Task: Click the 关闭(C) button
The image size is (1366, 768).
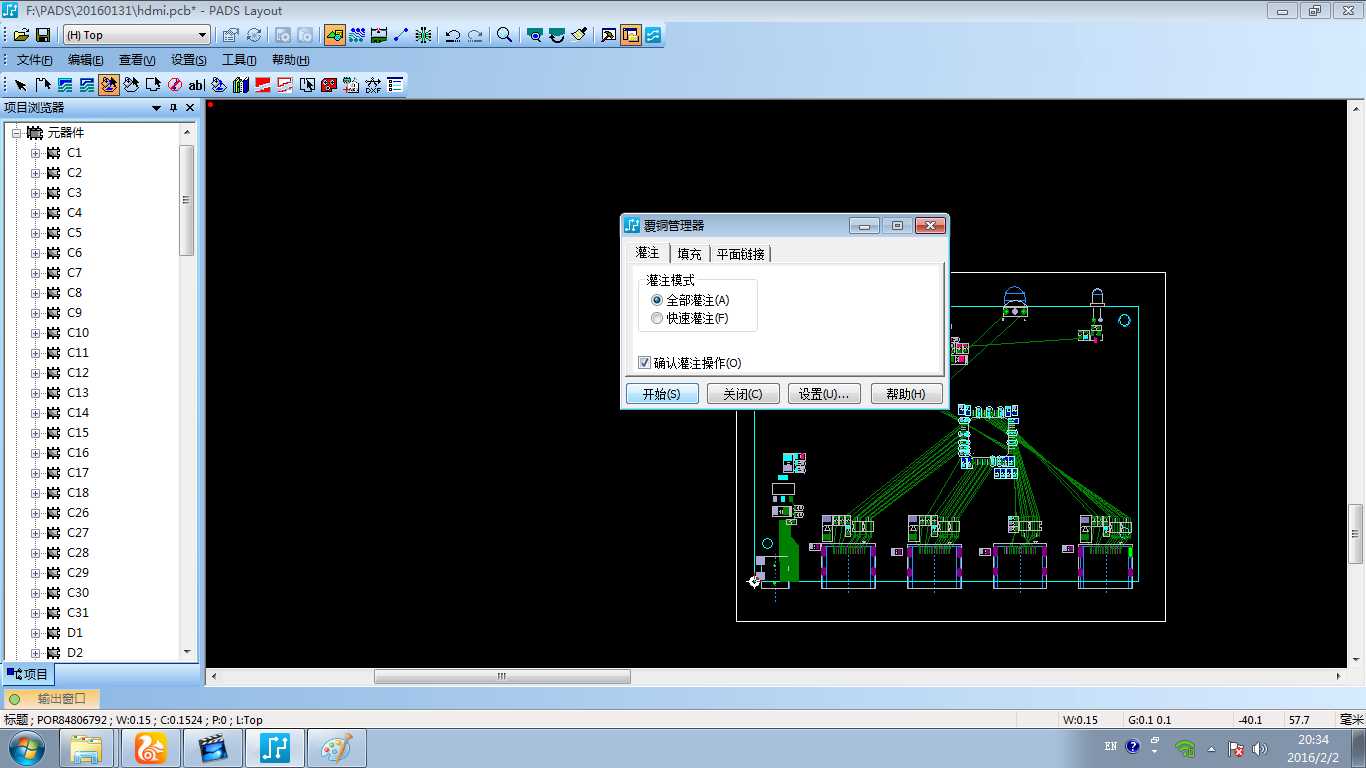Action: (743, 394)
